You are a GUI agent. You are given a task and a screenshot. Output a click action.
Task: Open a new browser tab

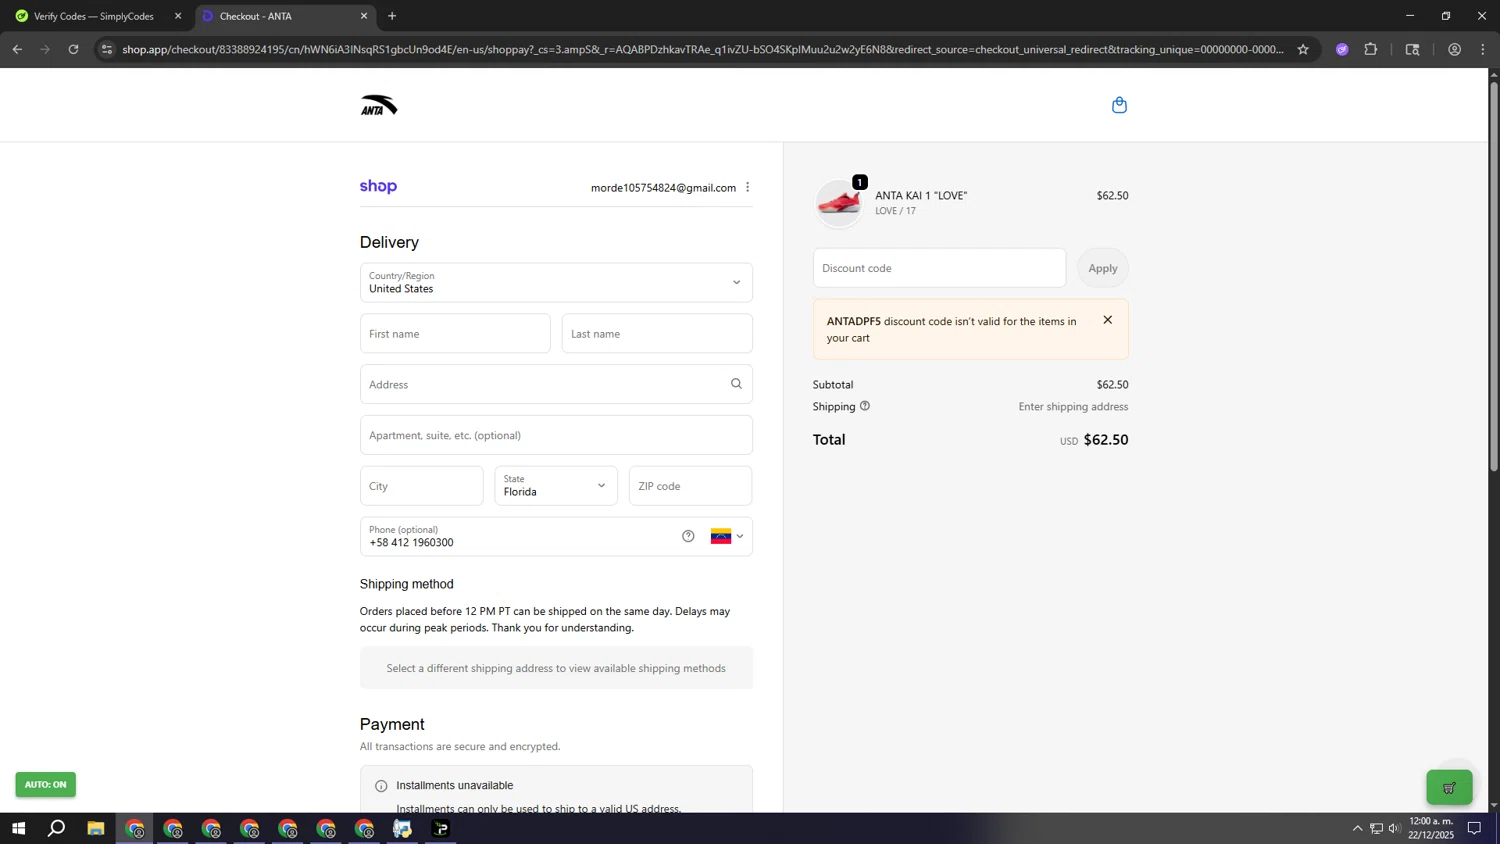click(x=392, y=16)
